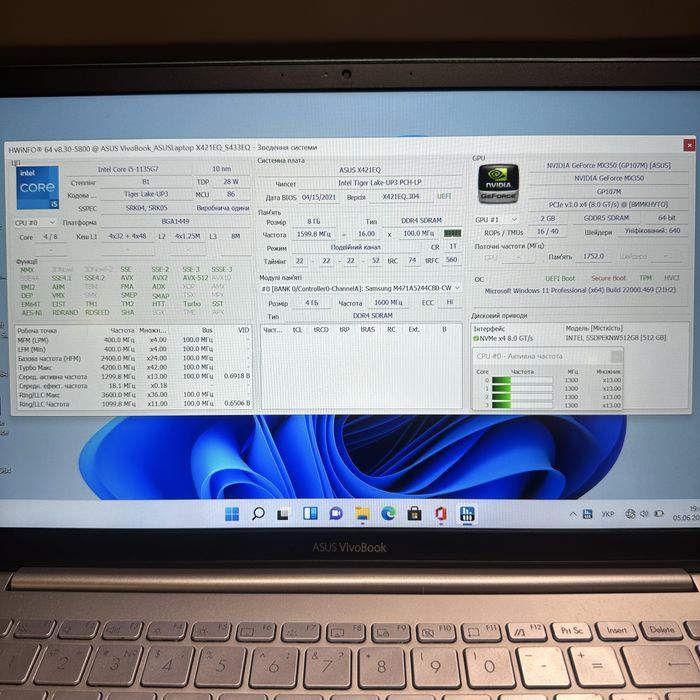The height and width of the screenshot is (700, 700).
Task: Click the HWiNFO system tray icon
Action: coord(588,514)
